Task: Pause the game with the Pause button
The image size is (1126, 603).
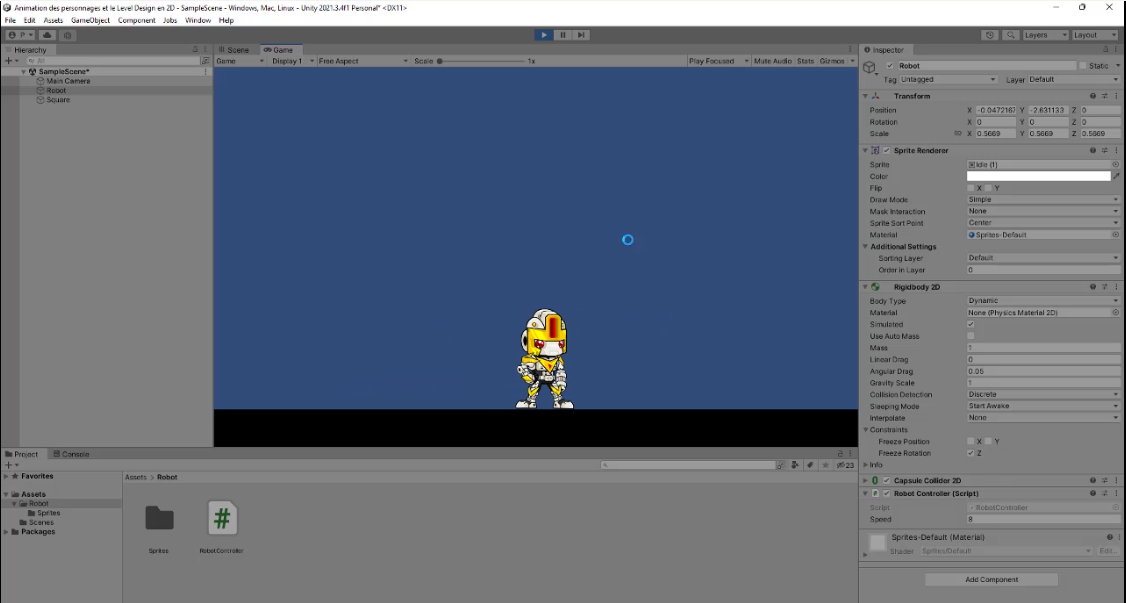Action: pyautogui.click(x=563, y=35)
